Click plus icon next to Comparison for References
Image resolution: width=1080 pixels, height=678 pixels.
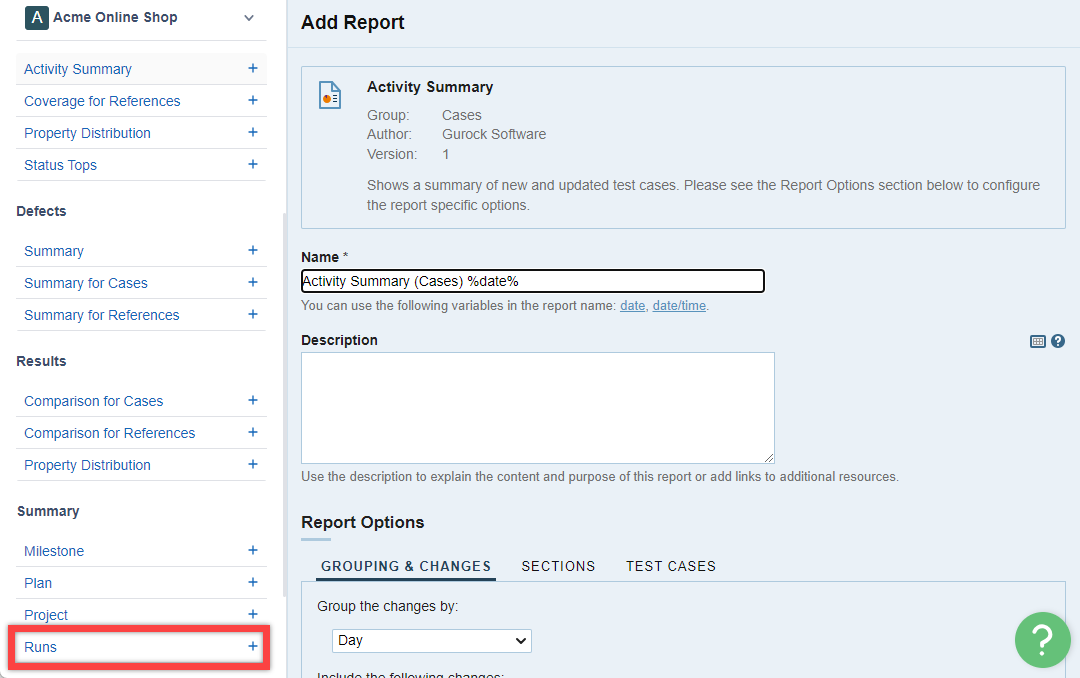(252, 433)
